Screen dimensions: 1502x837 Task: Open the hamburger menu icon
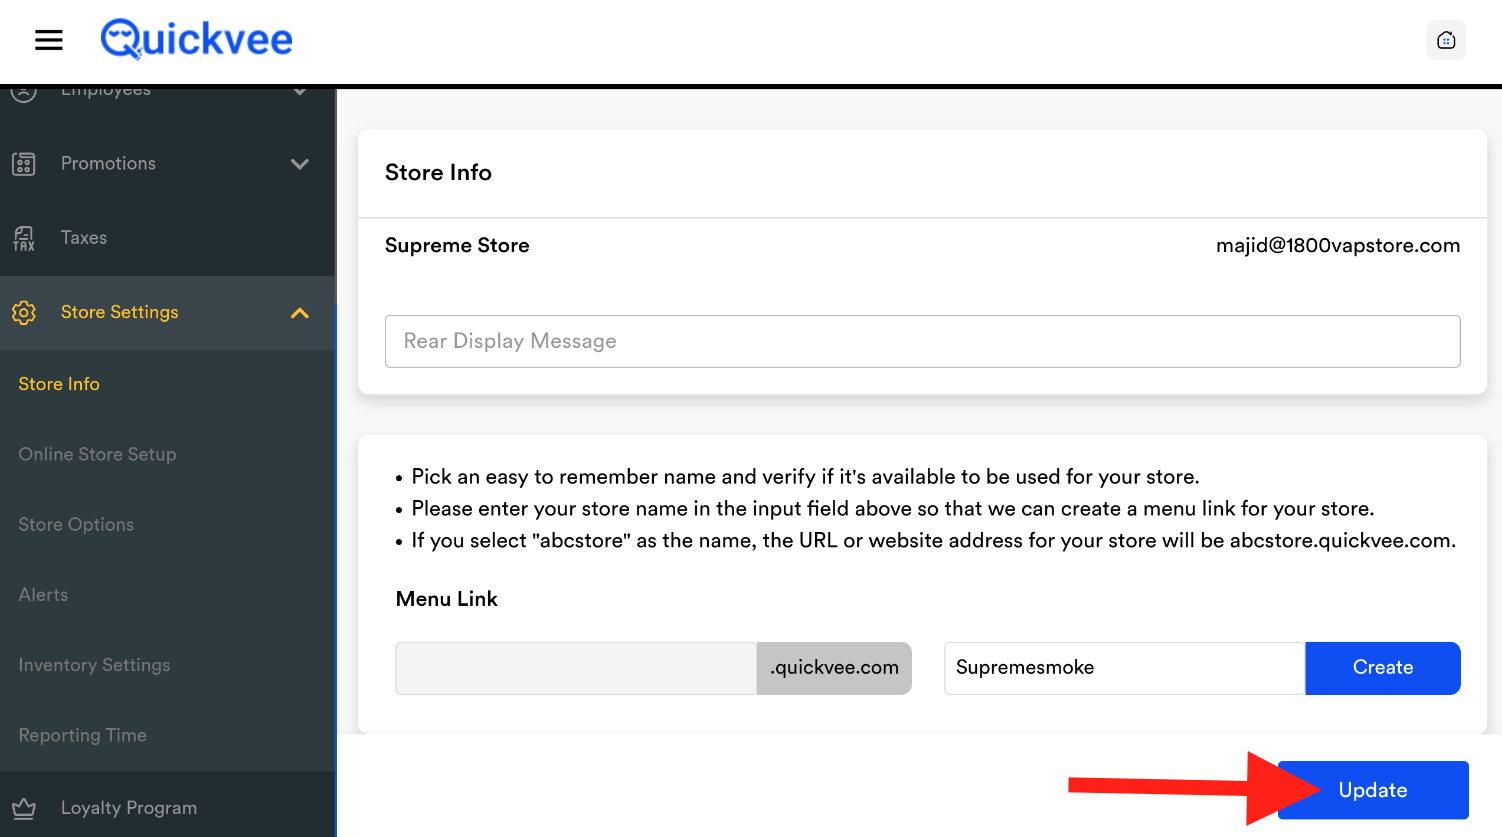click(48, 40)
